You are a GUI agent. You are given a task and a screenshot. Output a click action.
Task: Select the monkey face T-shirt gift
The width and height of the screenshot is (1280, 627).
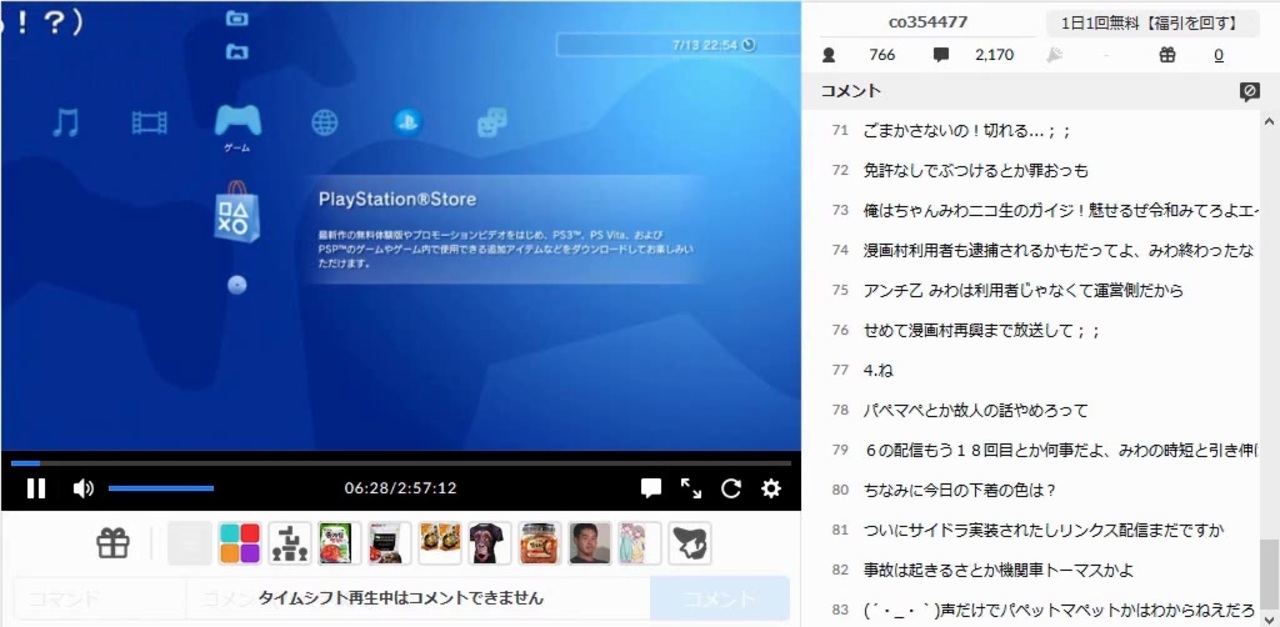tap(489, 543)
